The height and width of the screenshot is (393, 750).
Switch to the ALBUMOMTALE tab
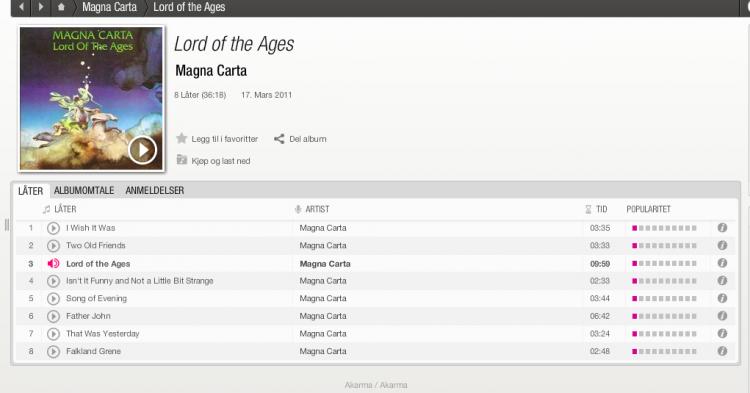point(84,190)
